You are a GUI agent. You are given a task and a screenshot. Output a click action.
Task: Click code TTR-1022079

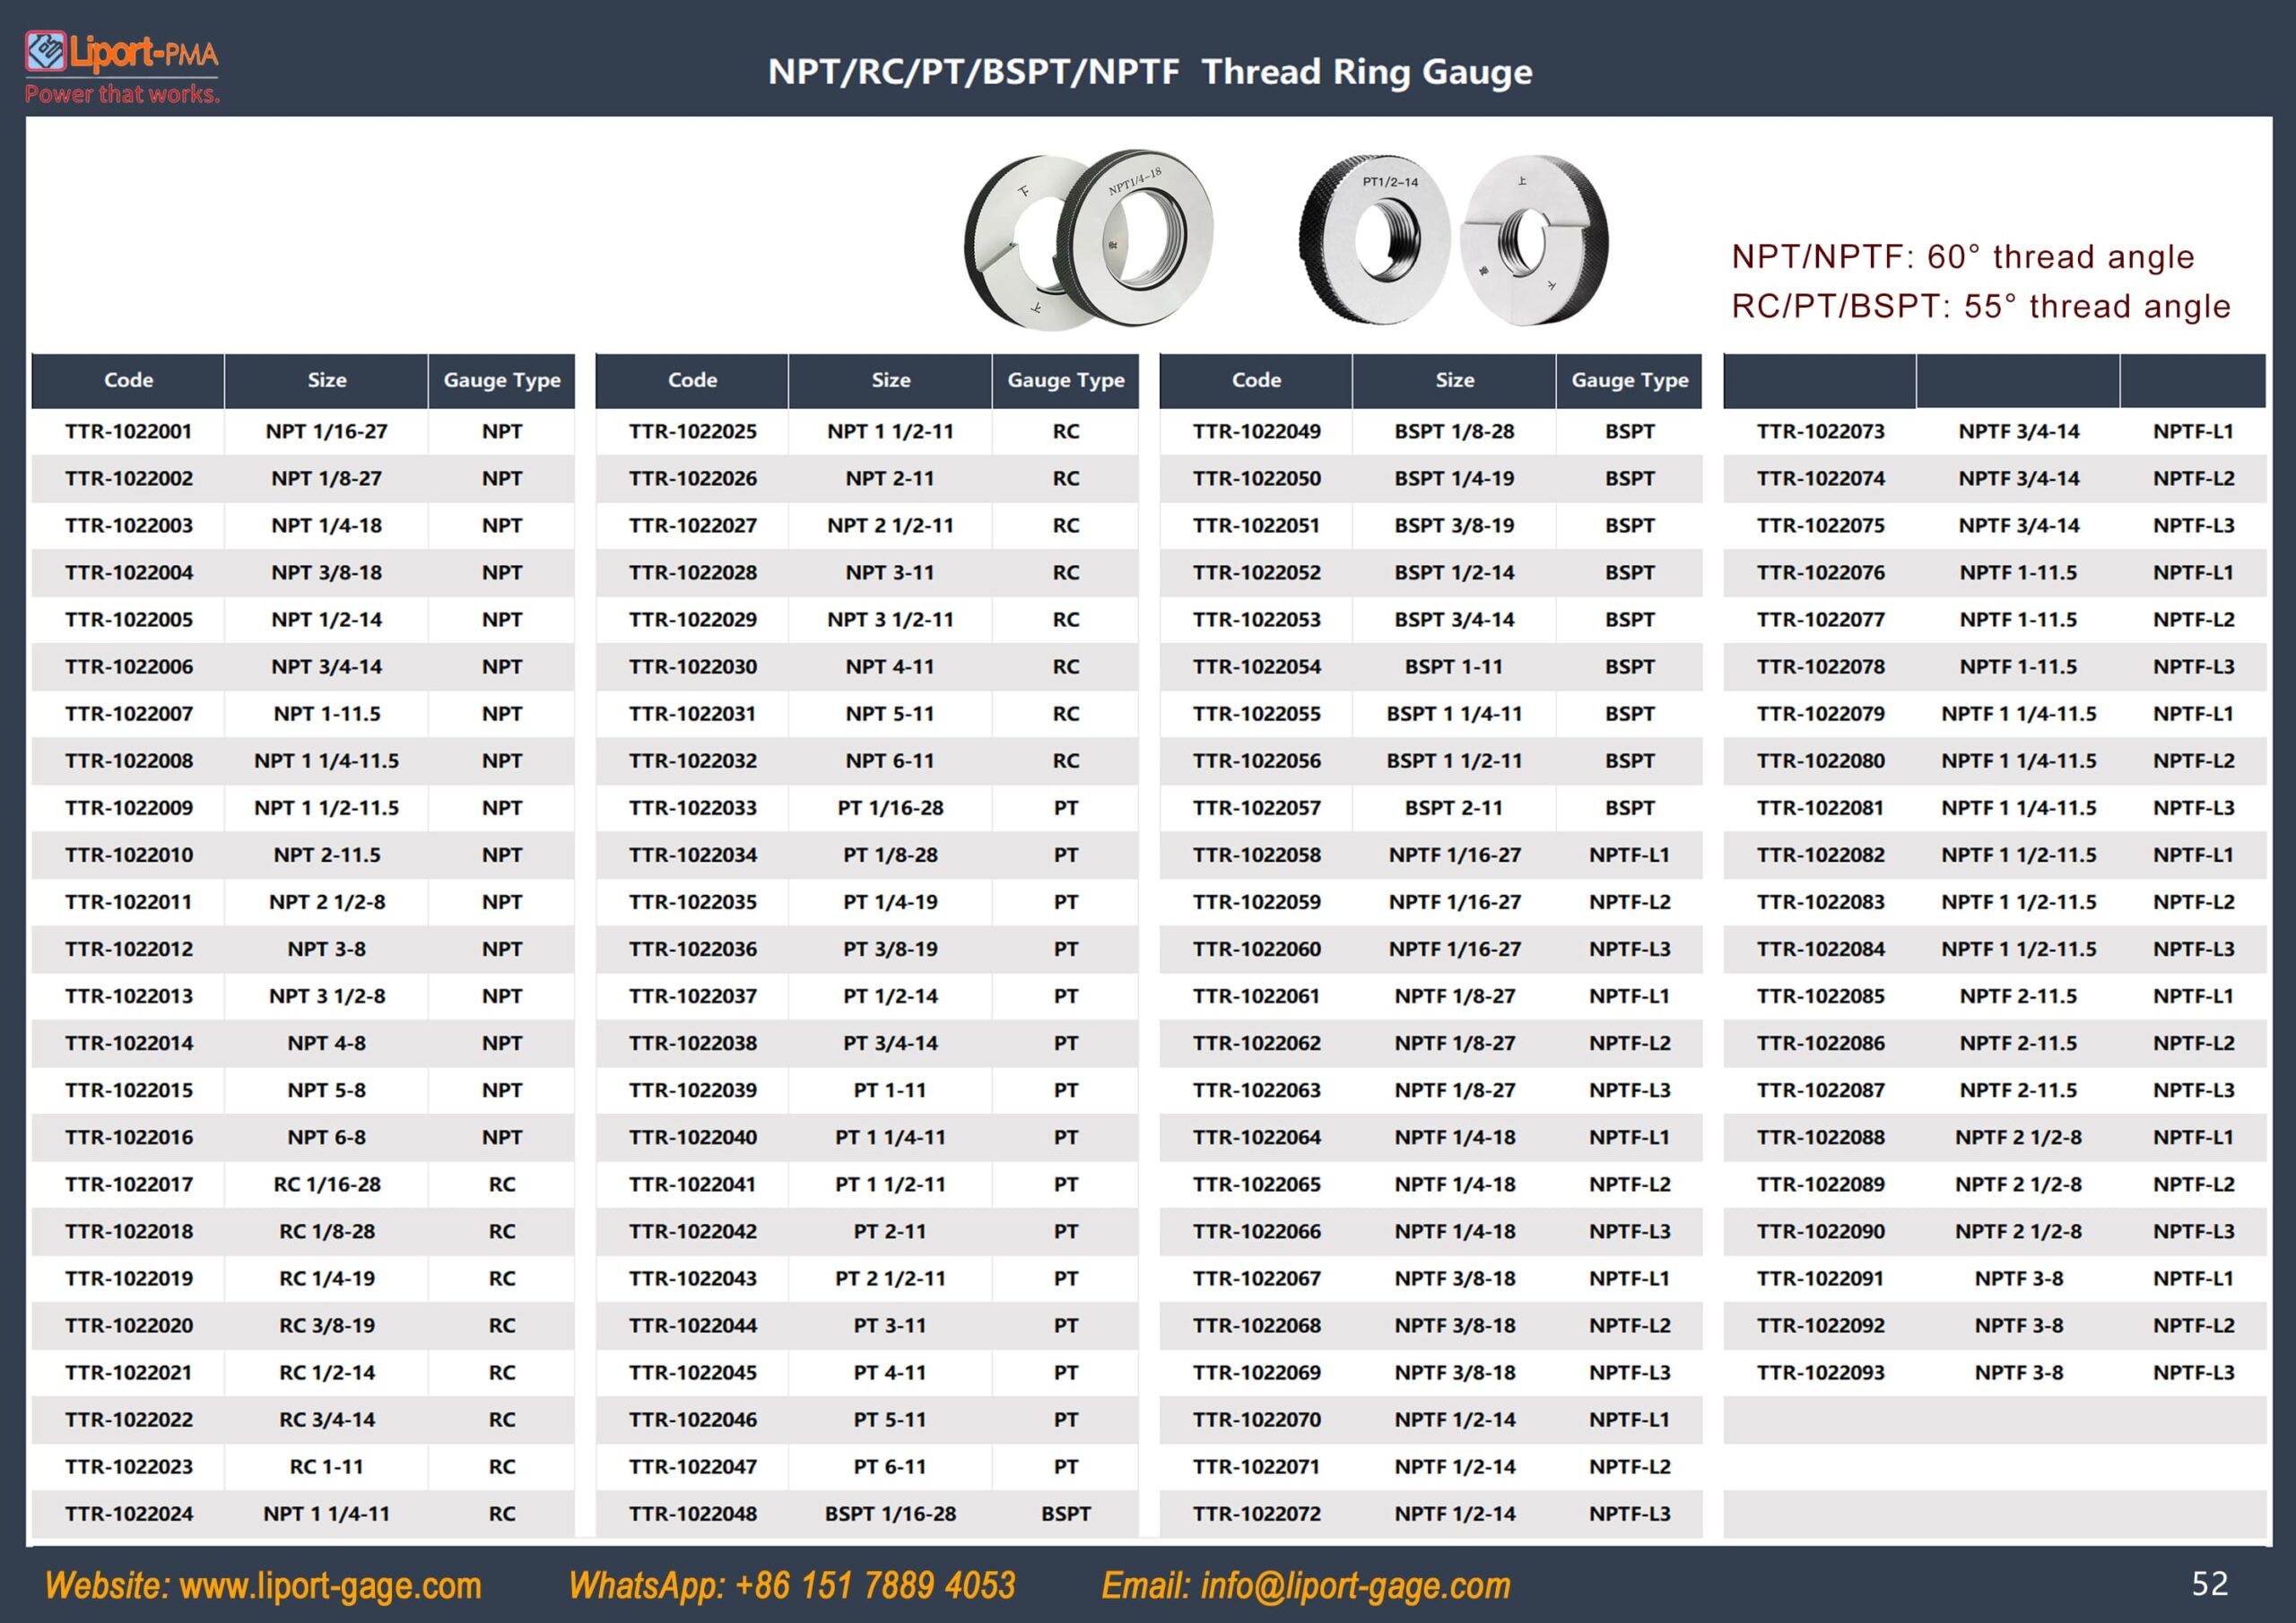(x=1821, y=713)
